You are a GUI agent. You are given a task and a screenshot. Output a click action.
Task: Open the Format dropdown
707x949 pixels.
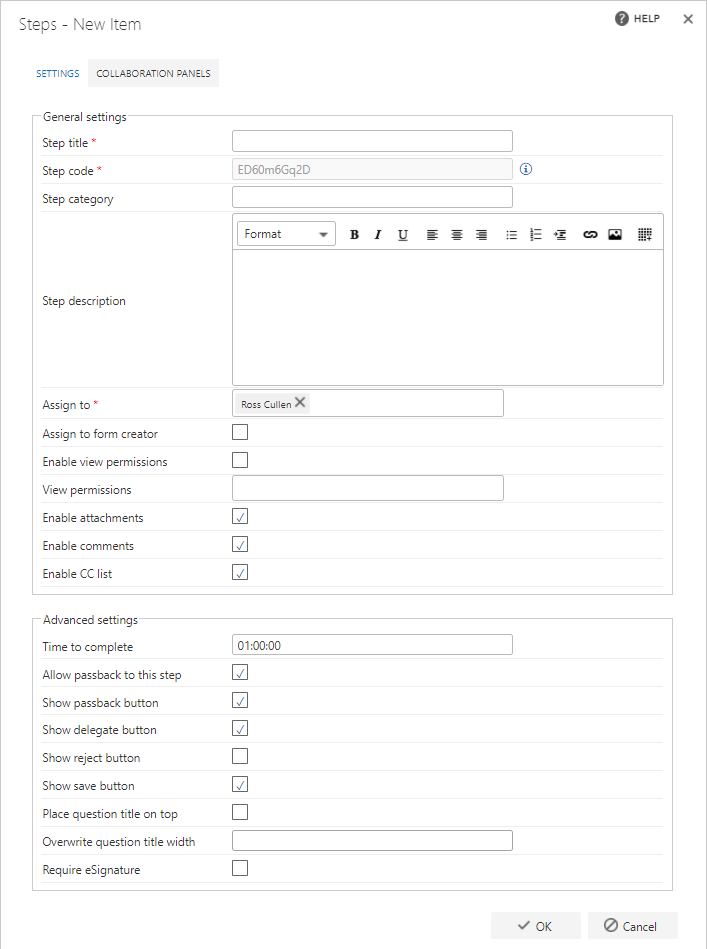coord(286,234)
